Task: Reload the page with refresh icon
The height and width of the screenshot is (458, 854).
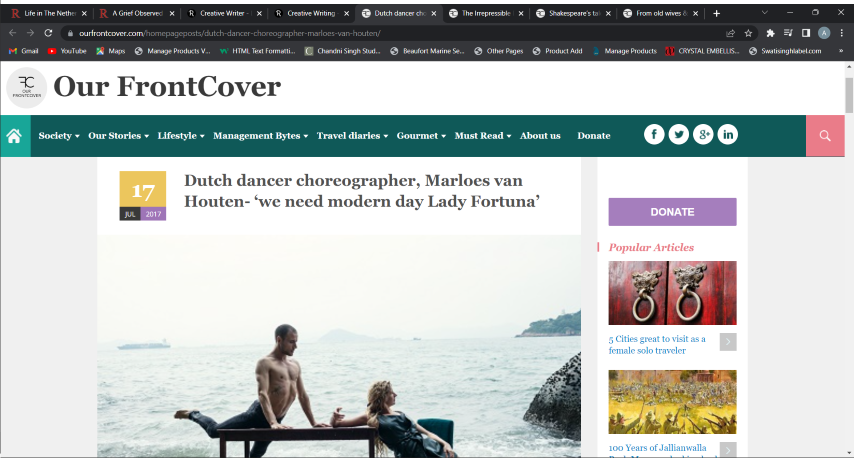Action: [48, 33]
